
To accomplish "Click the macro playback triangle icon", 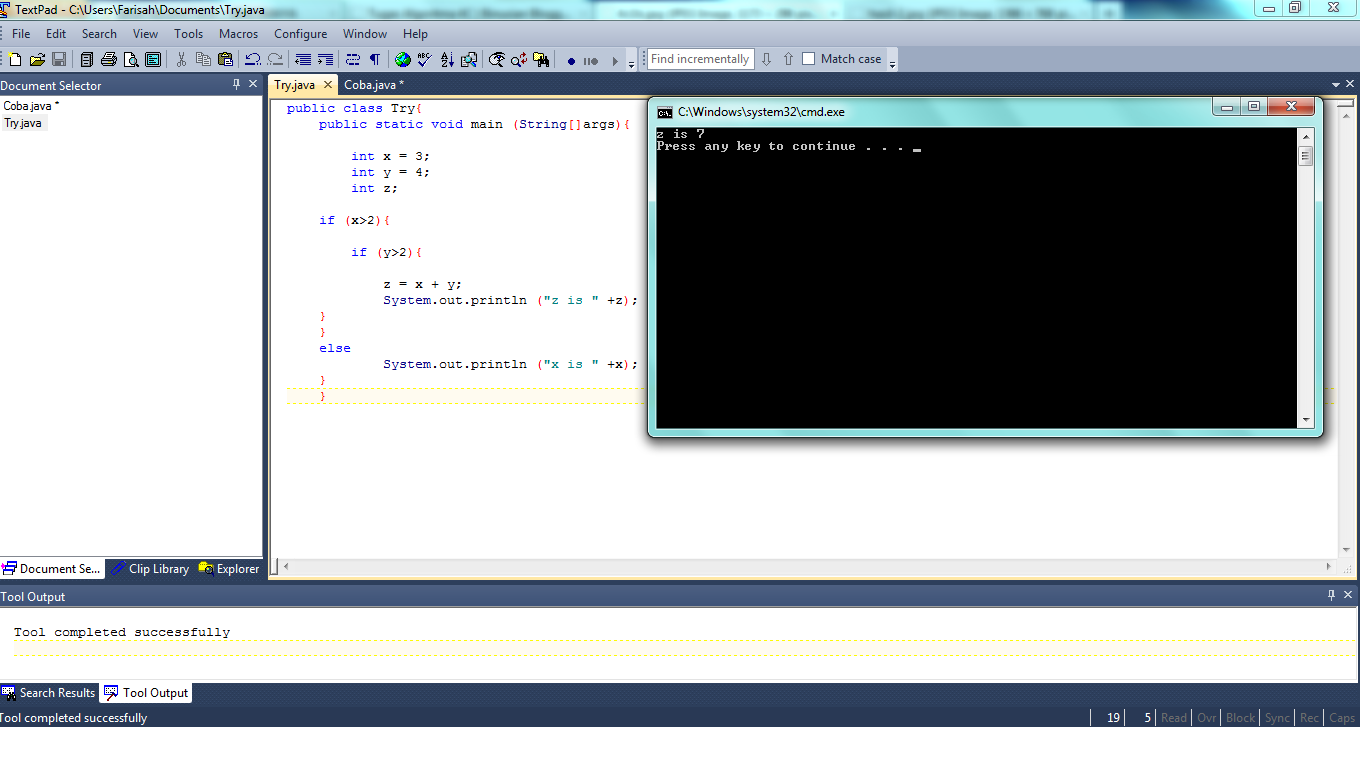I will pyautogui.click(x=615, y=60).
